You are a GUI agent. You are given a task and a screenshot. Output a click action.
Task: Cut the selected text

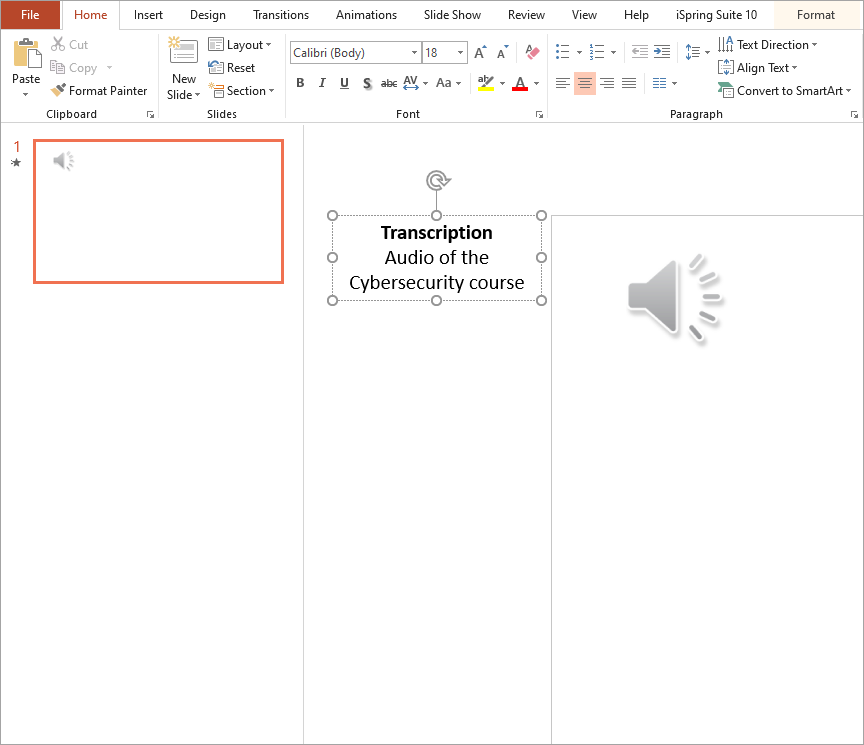click(70, 44)
